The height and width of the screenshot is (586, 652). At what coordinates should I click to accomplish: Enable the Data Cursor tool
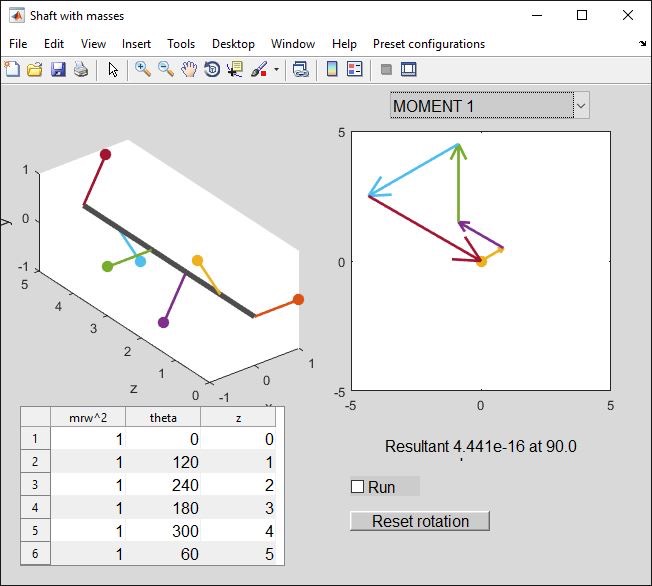[235, 69]
